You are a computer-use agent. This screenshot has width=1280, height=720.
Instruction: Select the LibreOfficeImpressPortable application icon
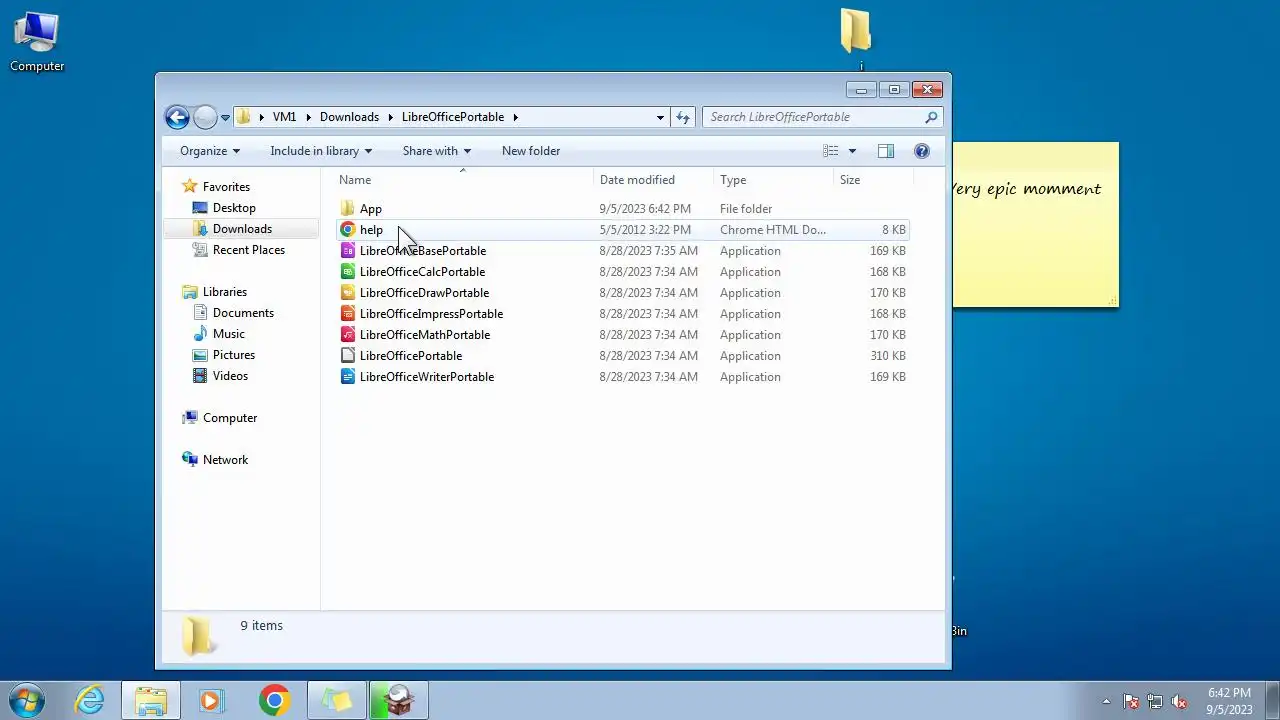coord(347,314)
